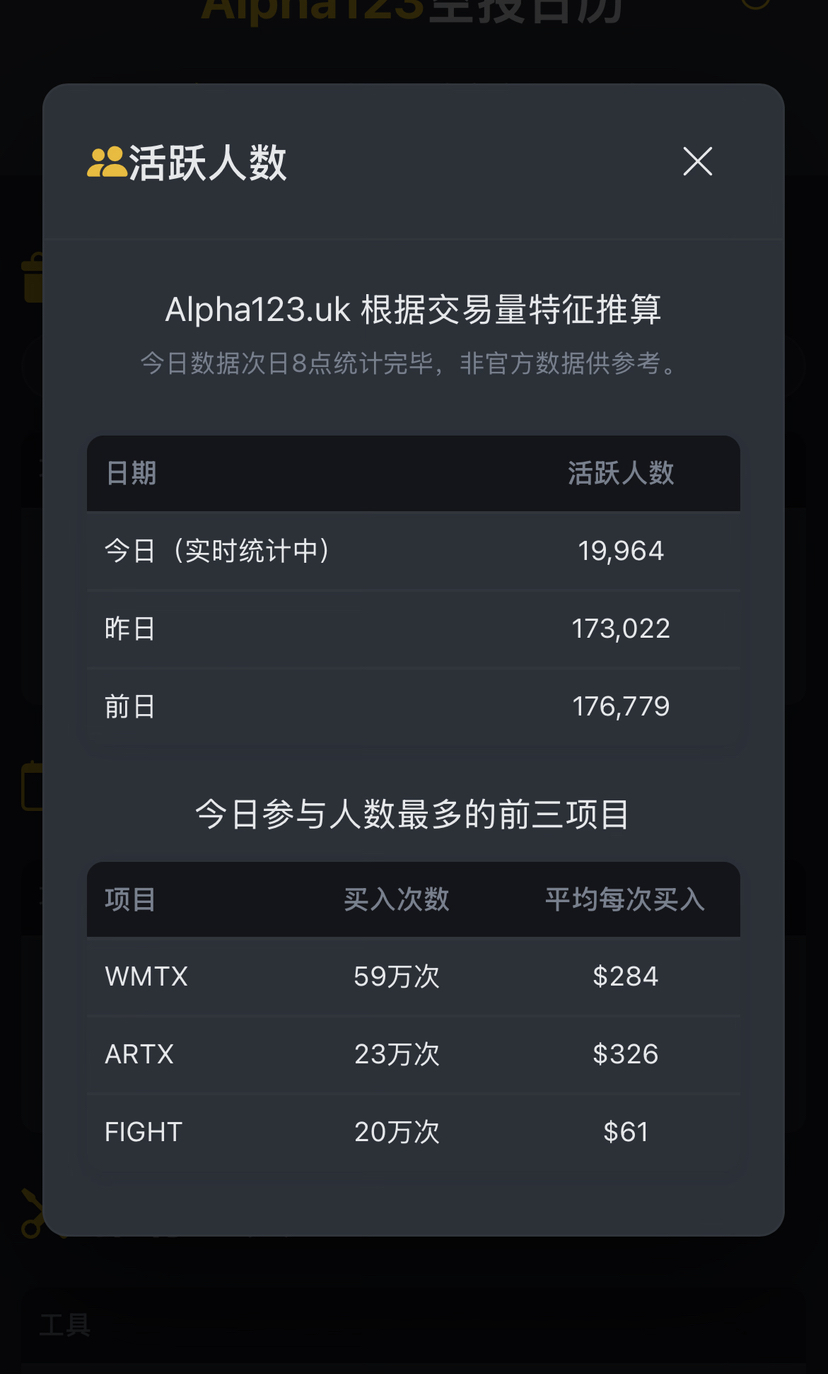Click the 59万次 buy count value
The height and width of the screenshot is (1374, 828).
[396, 976]
